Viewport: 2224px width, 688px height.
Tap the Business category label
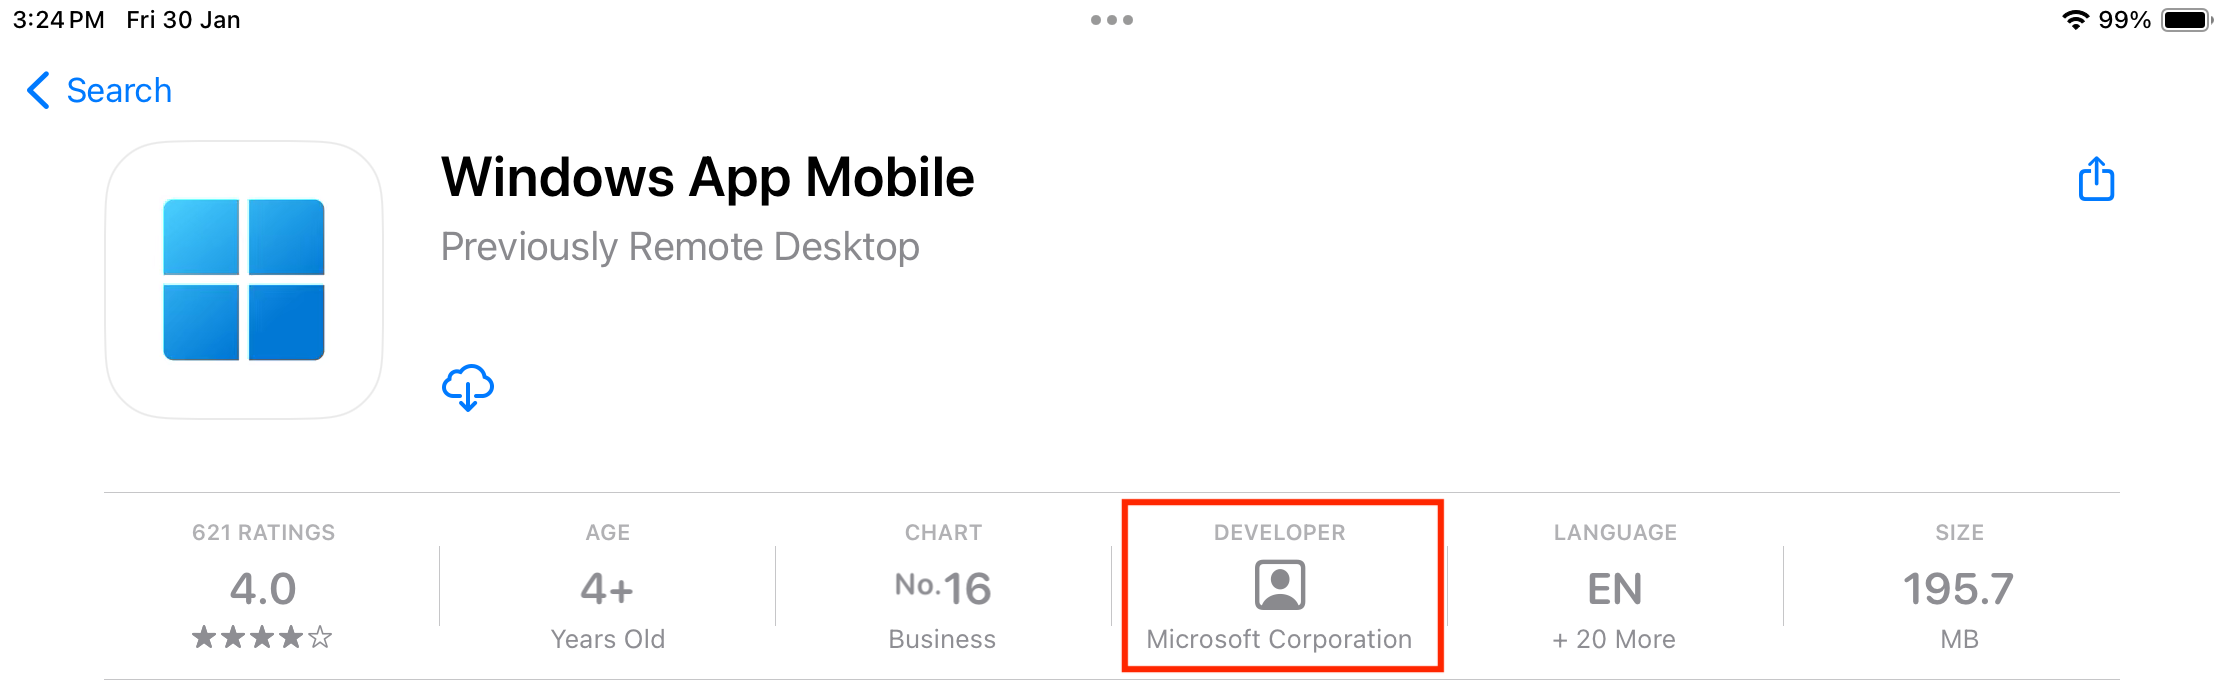click(x=942, y=639)
